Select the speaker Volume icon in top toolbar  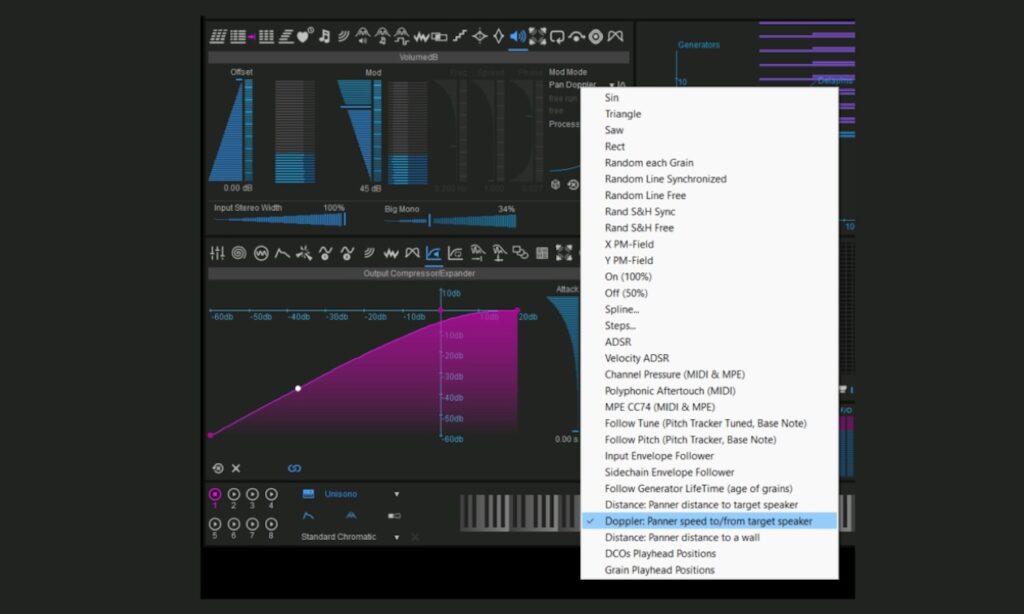517,37
